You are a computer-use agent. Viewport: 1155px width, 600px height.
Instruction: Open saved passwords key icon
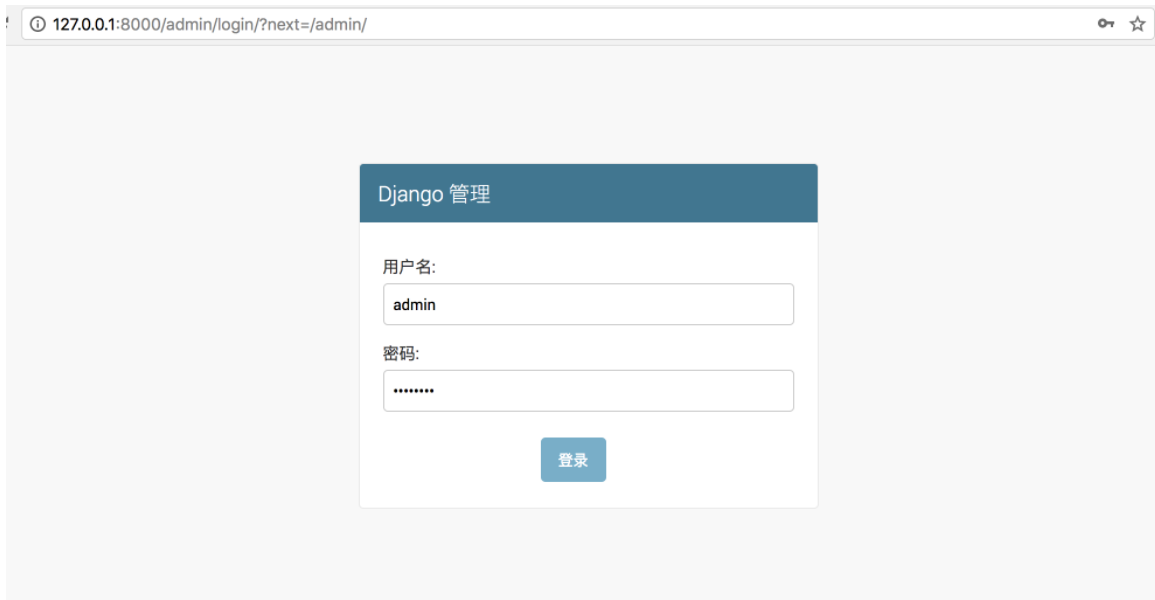point(1106,24)
